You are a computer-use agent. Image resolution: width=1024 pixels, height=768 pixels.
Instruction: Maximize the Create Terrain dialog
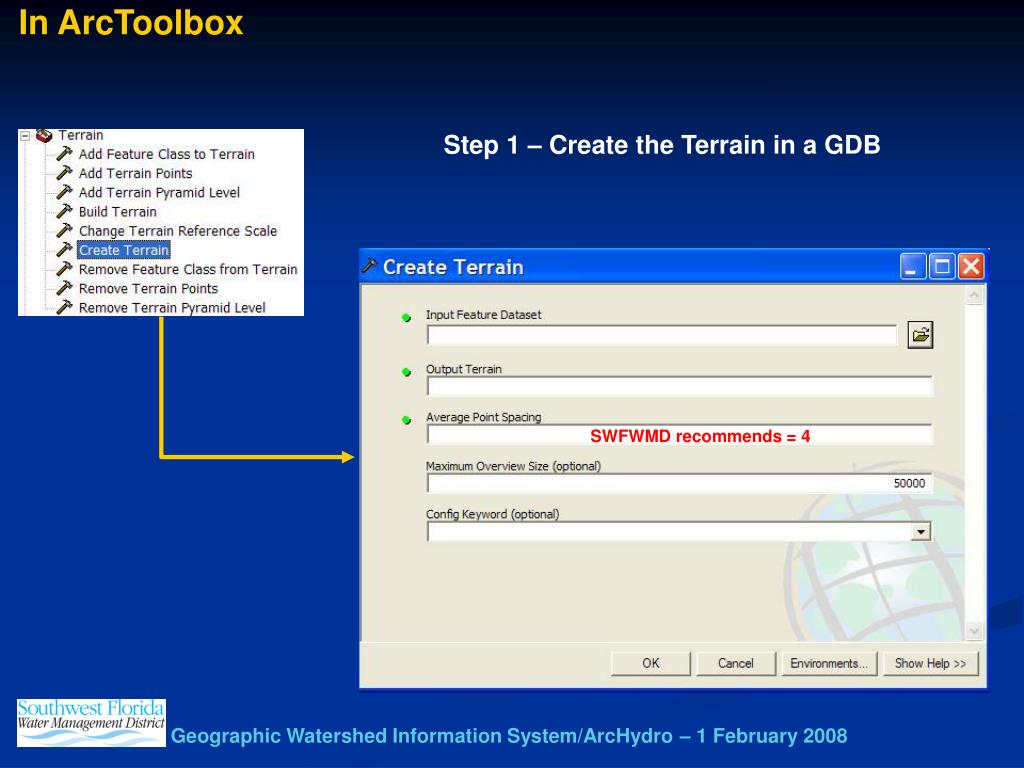pos(942,266)
